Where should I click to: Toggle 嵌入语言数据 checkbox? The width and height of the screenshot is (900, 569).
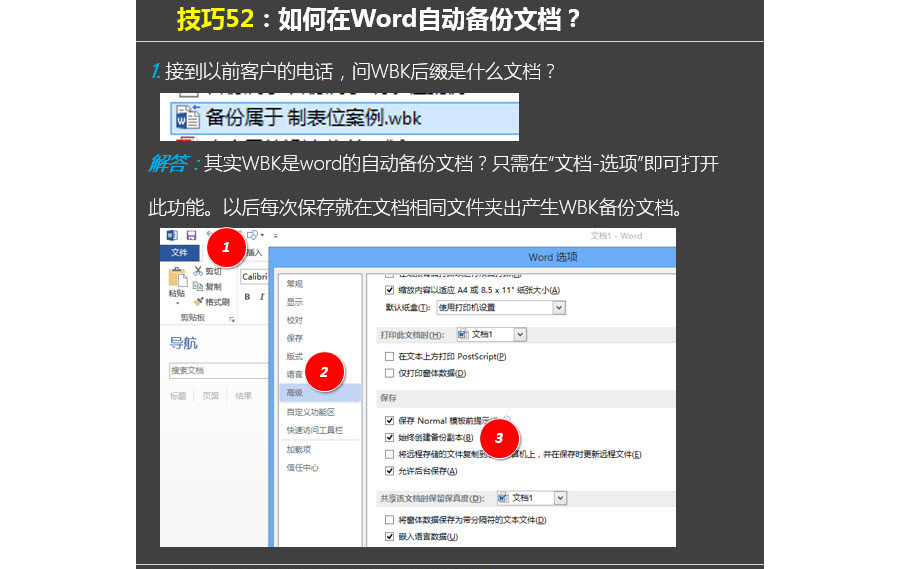coord(390,537)
